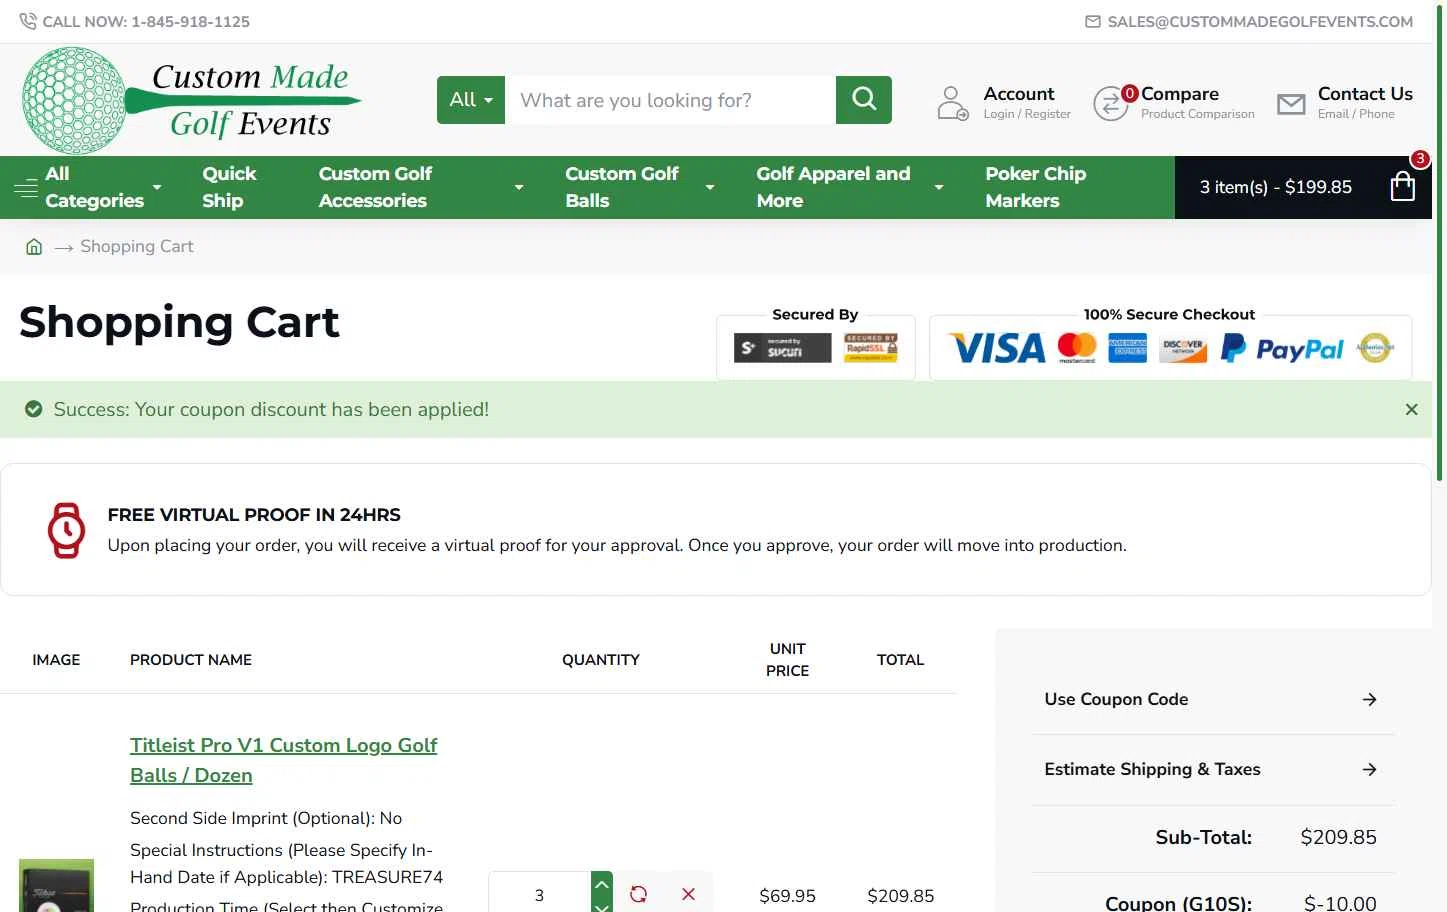Click the UNIT PRICE column header
The height and width of the screenshot is (912, 1447).
pos(787,660)
